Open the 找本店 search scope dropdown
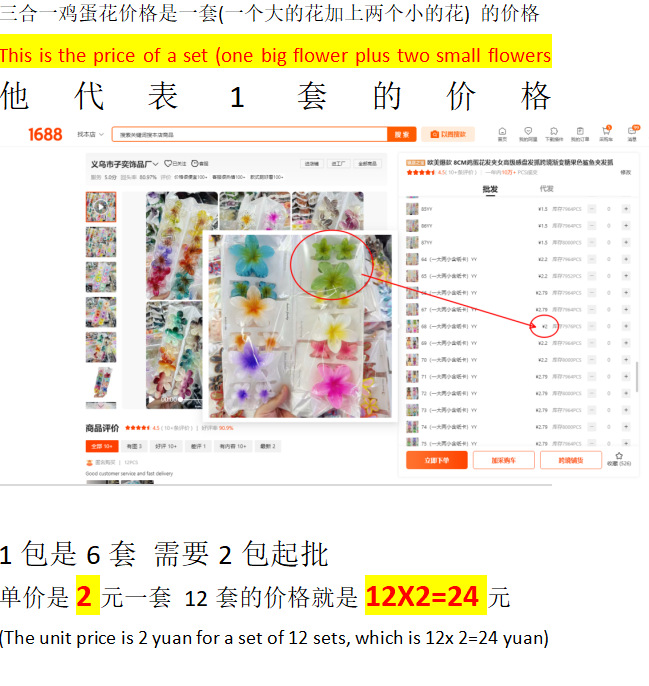The image size is (649, 686). click(90, 134)
